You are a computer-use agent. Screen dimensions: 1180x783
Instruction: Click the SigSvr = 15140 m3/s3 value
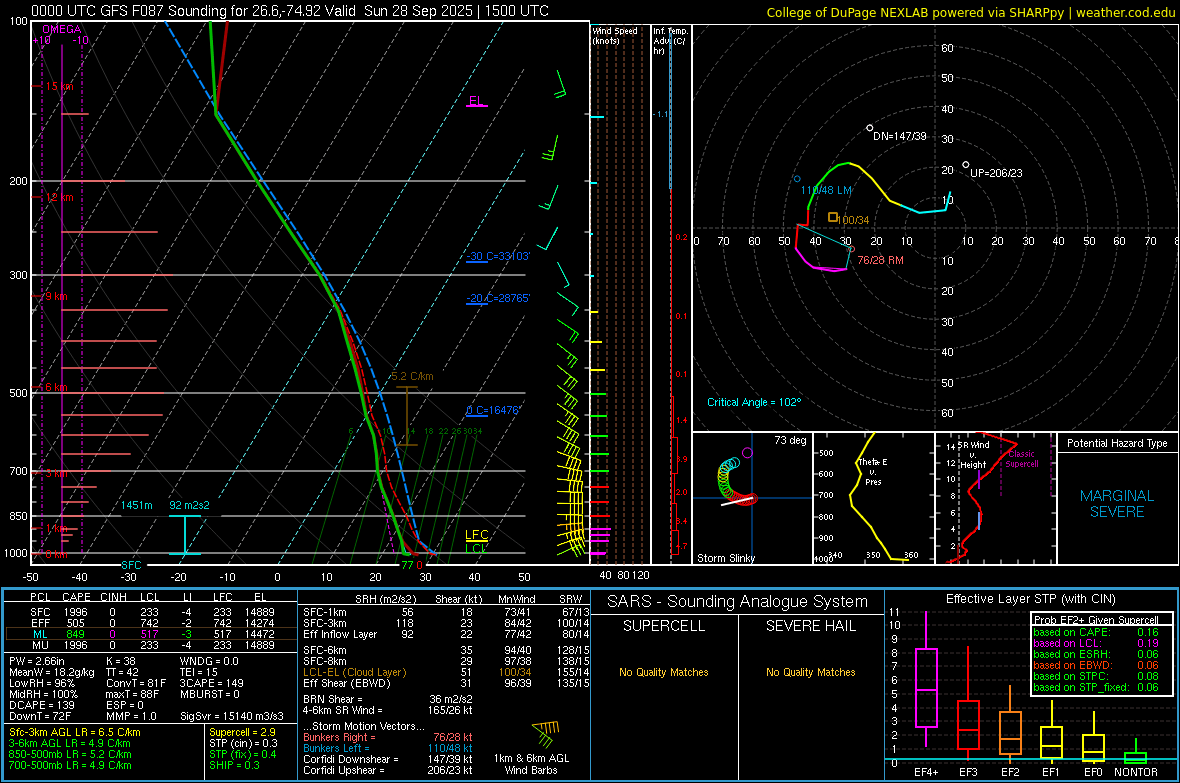tap(232, 716)
